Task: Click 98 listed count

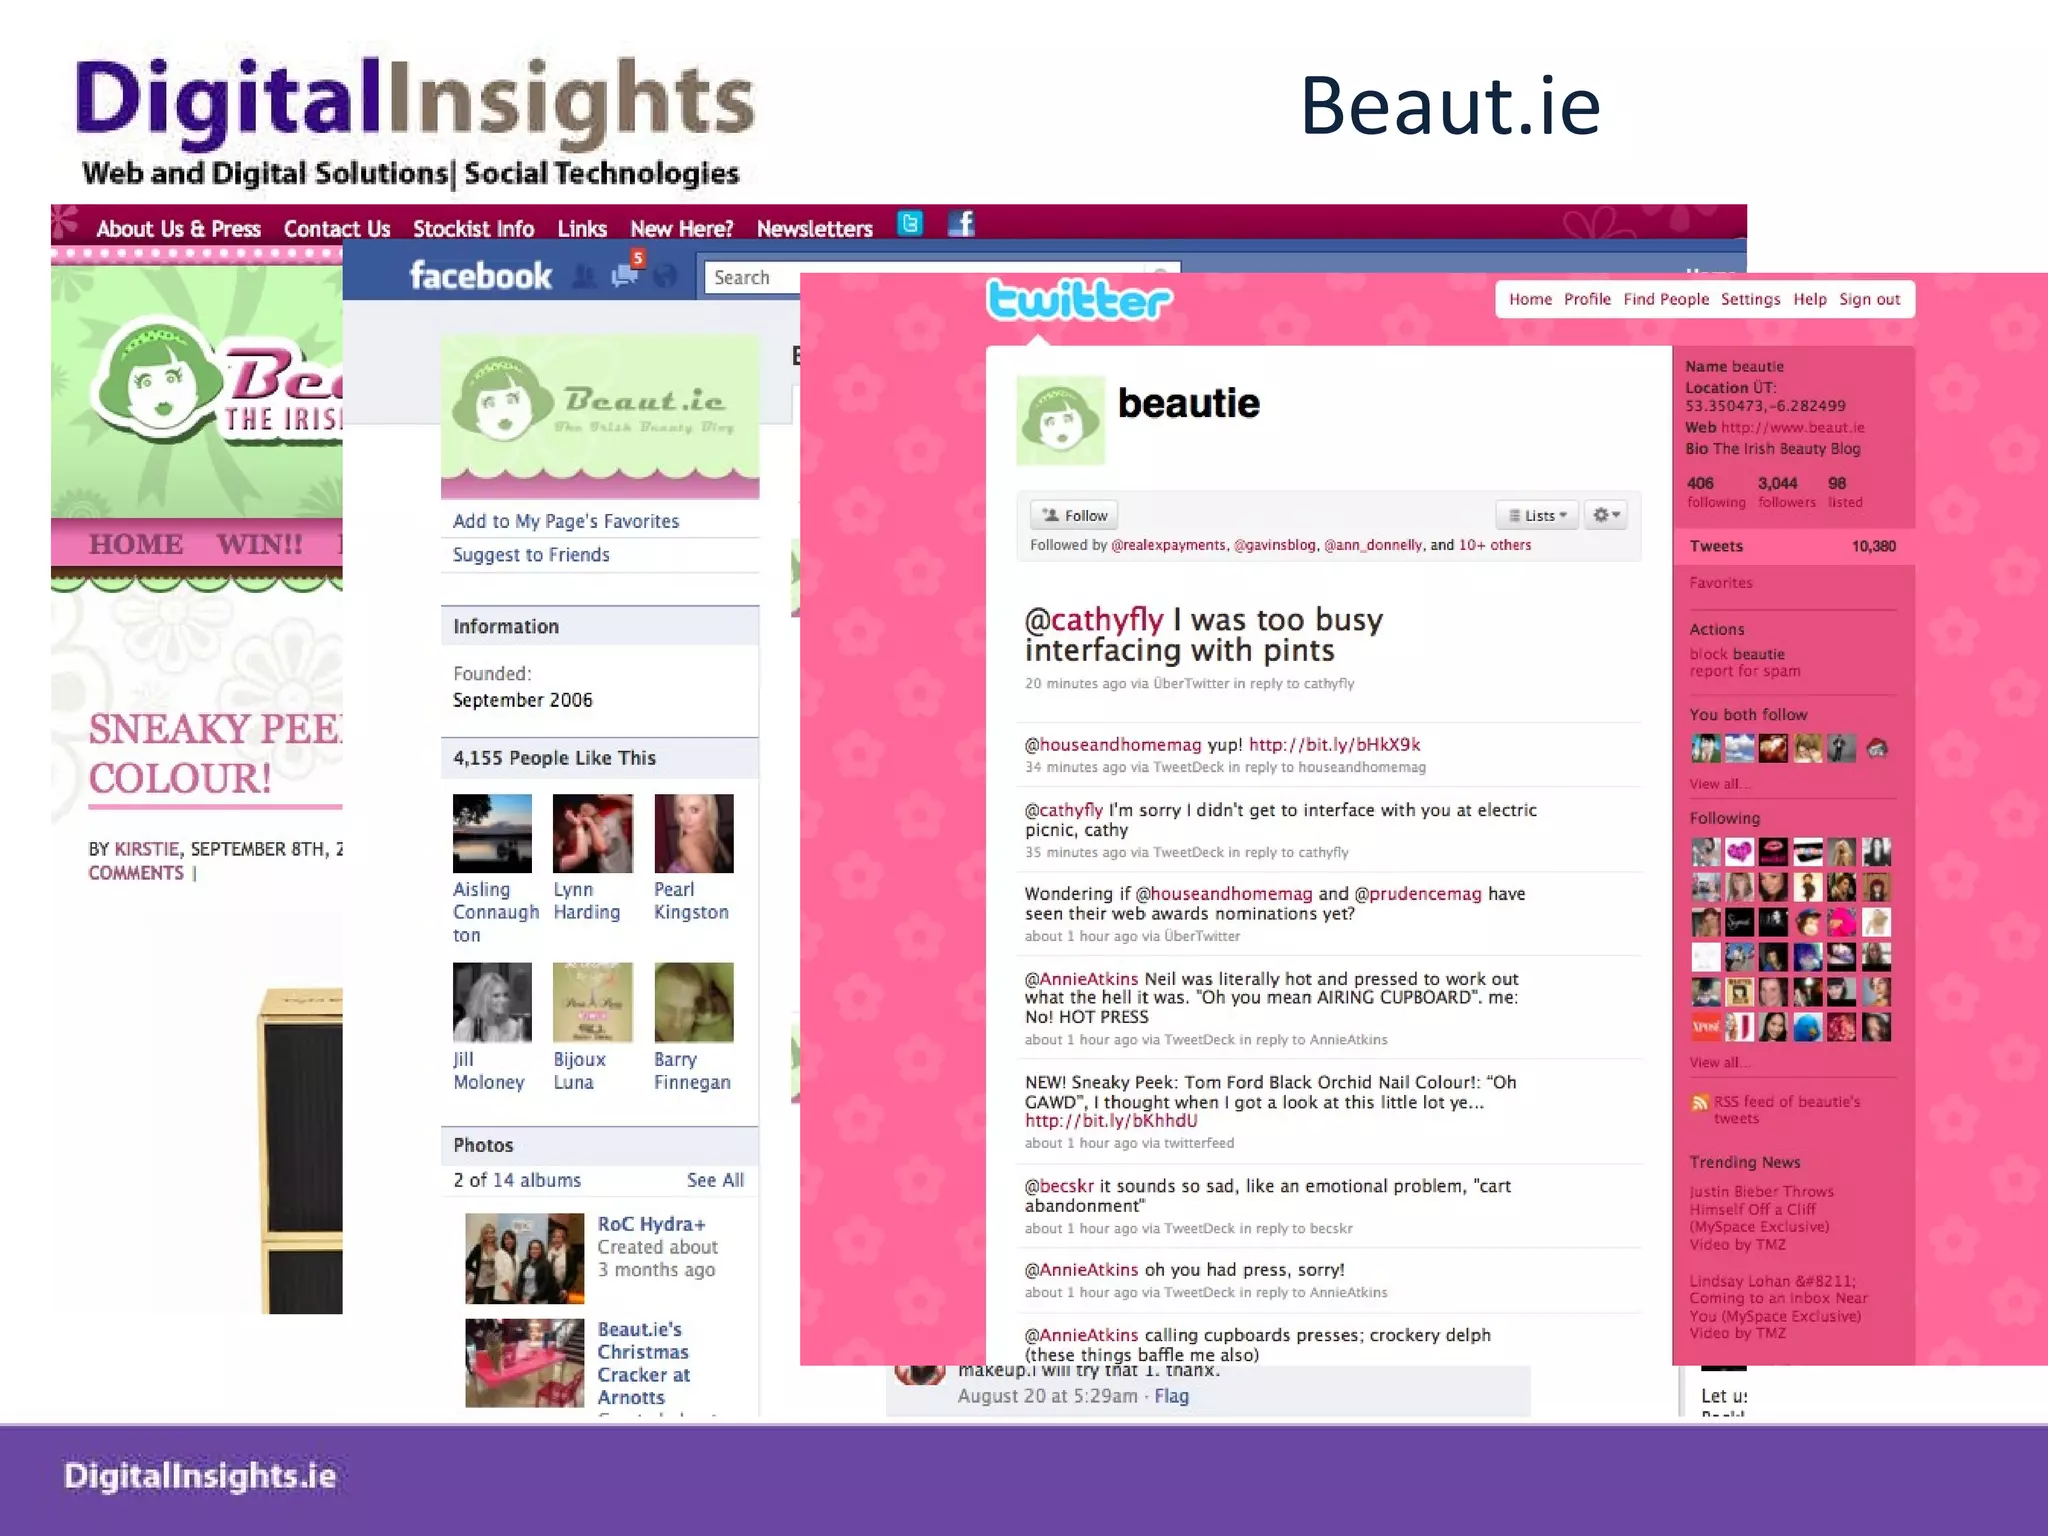Action: pyautogui.click(x=1845, y=492)
